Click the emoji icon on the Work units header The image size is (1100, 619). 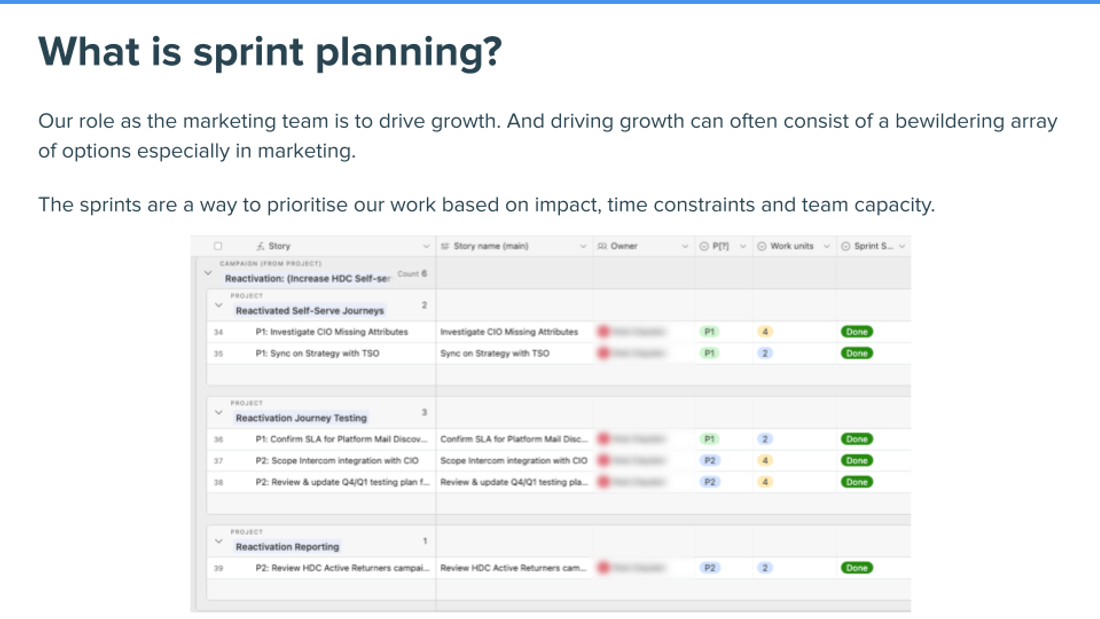click(762, 246)
